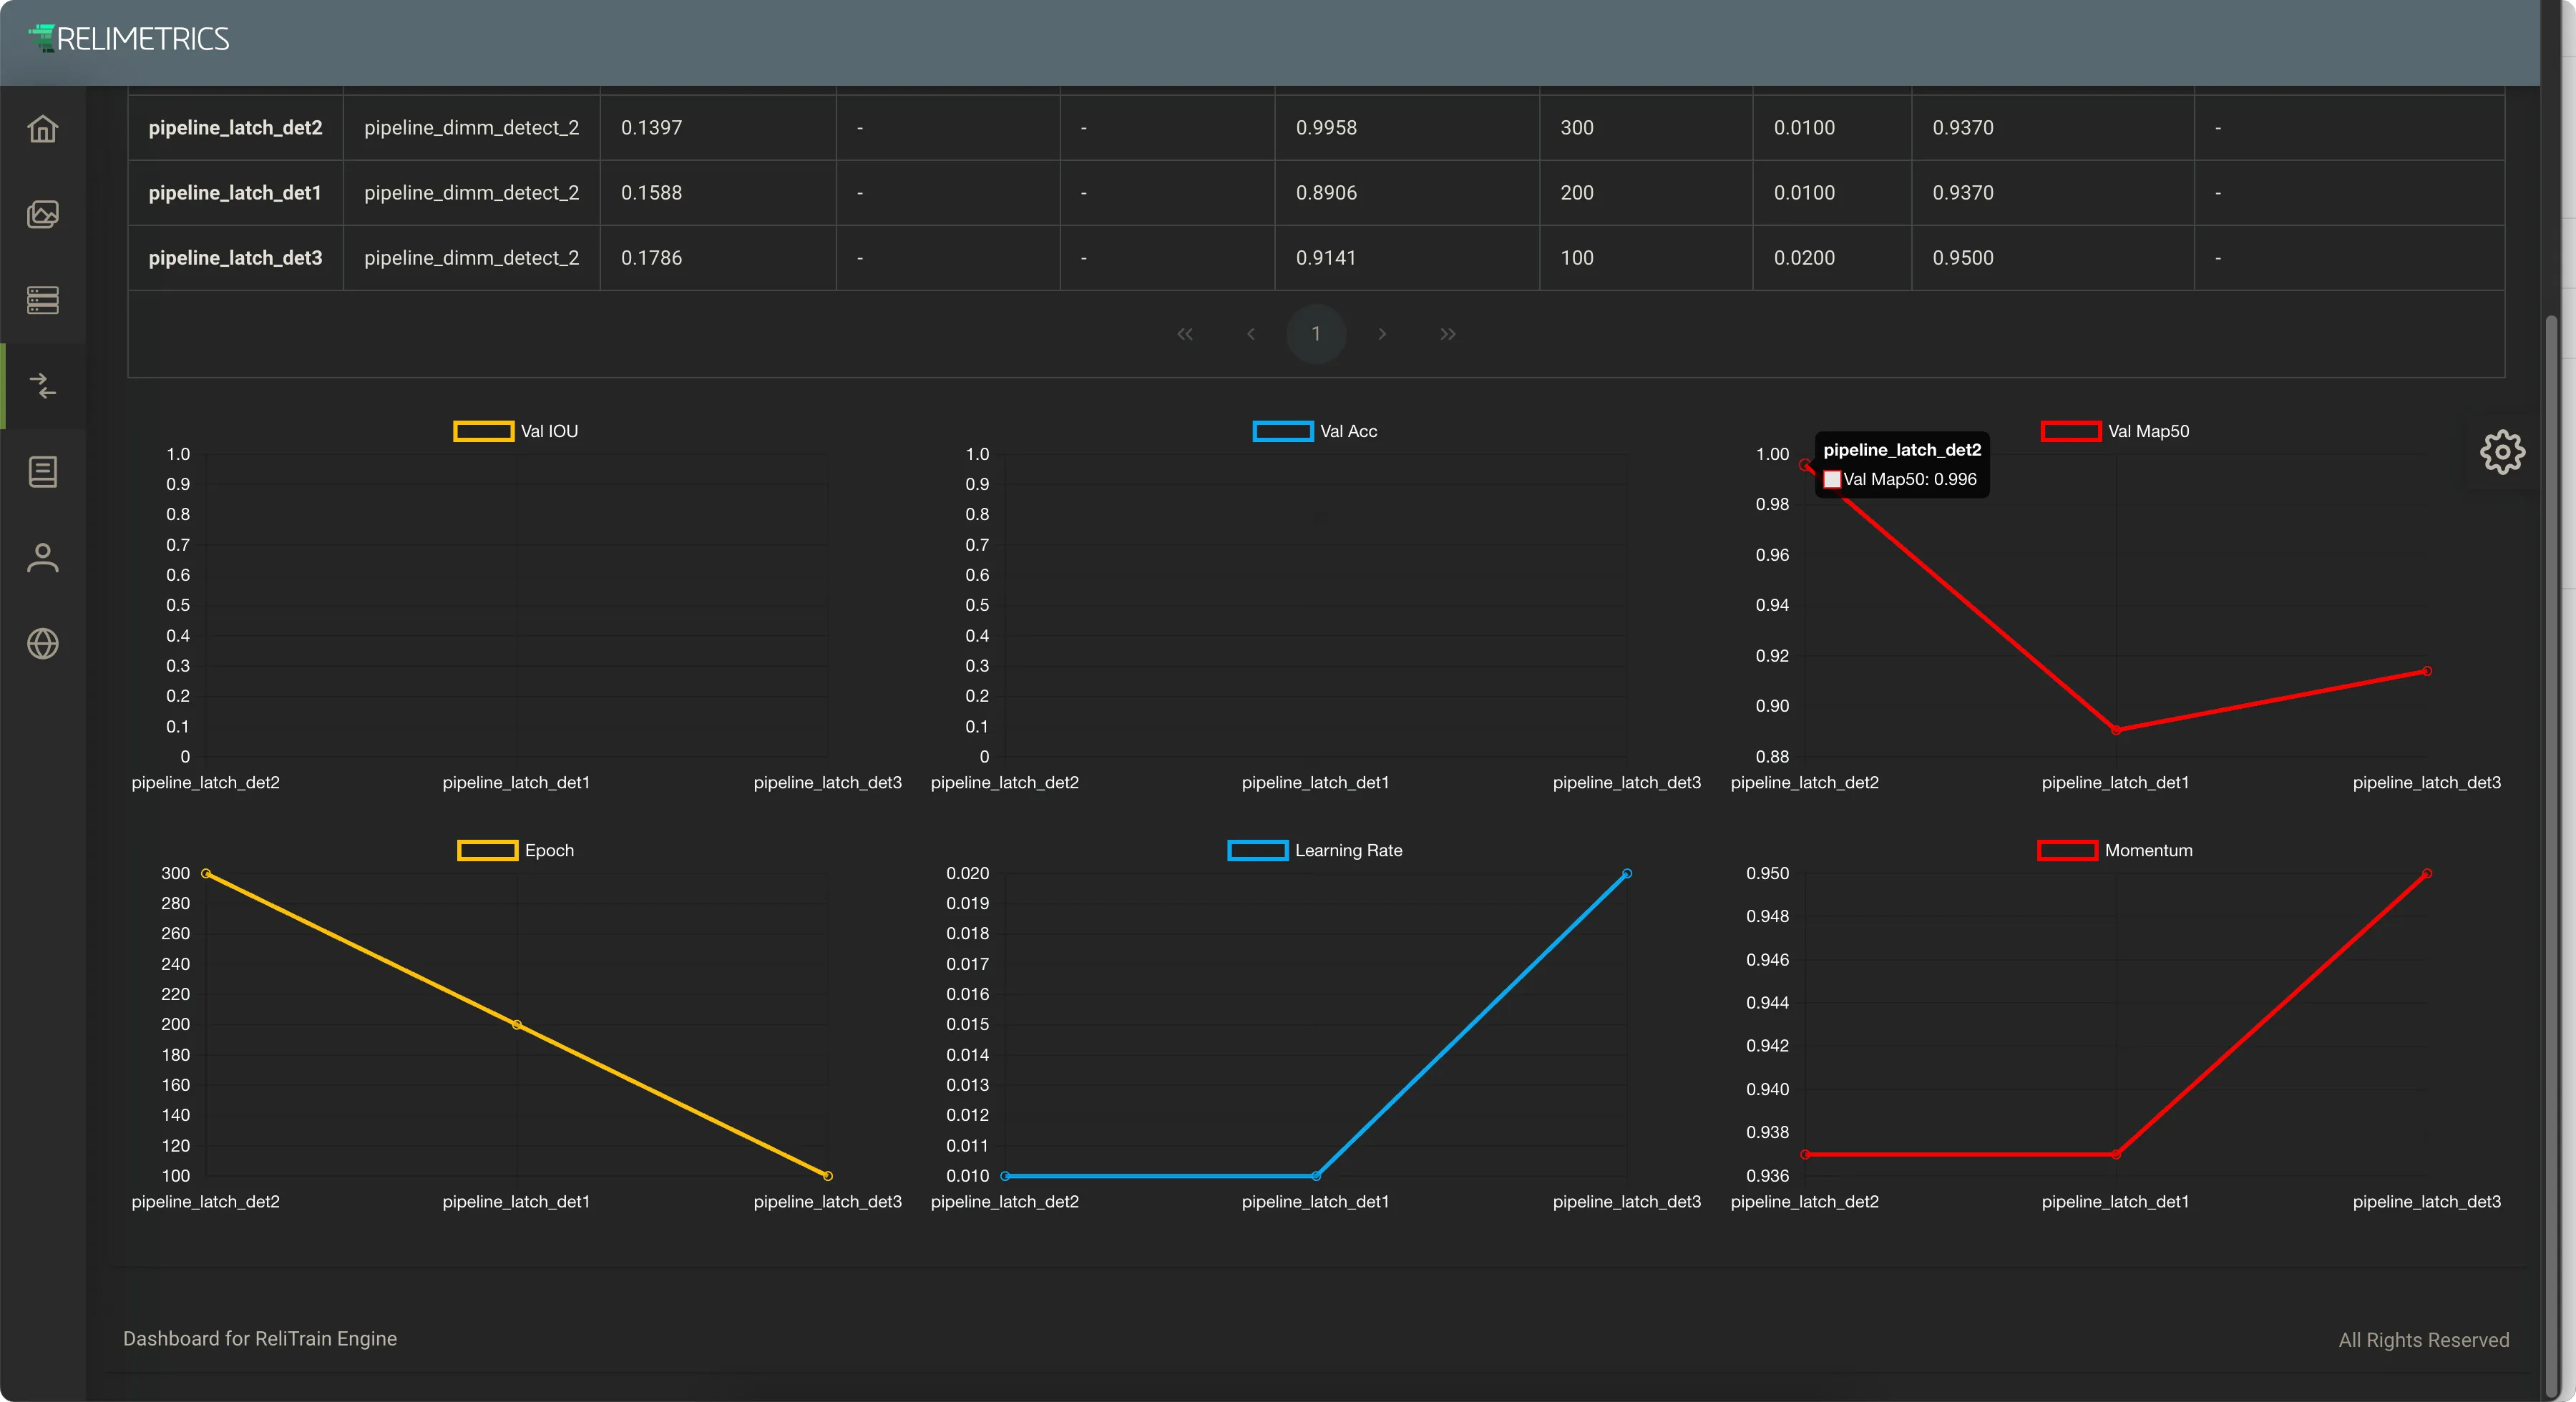Open the document report sidebar icon
Screen dimensions: 2576x1402
tap(43, 472)
